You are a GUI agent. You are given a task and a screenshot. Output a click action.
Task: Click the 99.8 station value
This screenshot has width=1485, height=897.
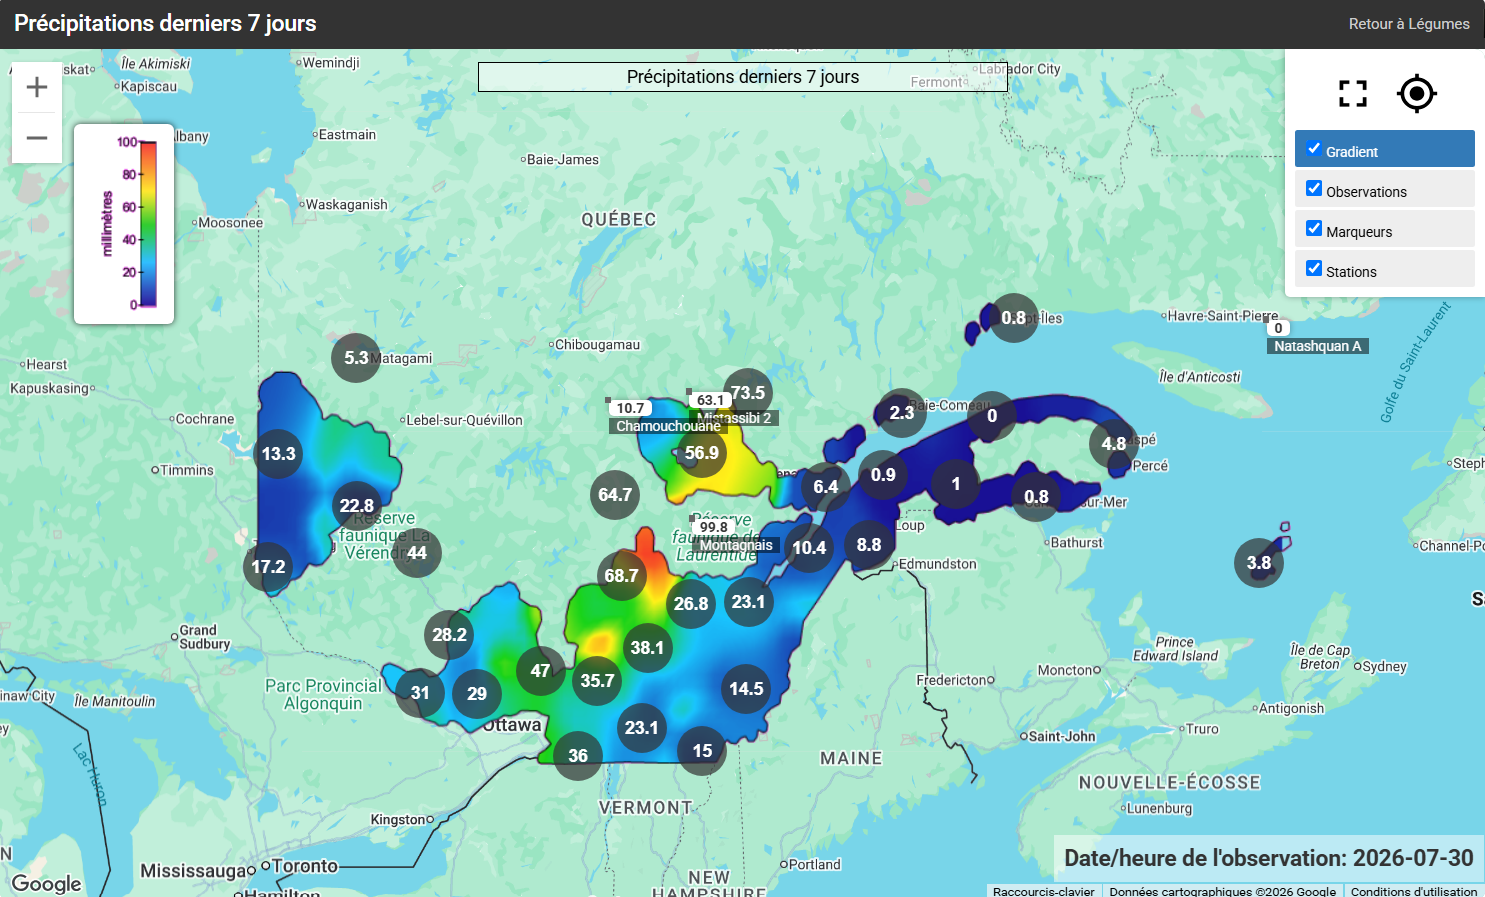pyautogui.click(x=714, y=527)
